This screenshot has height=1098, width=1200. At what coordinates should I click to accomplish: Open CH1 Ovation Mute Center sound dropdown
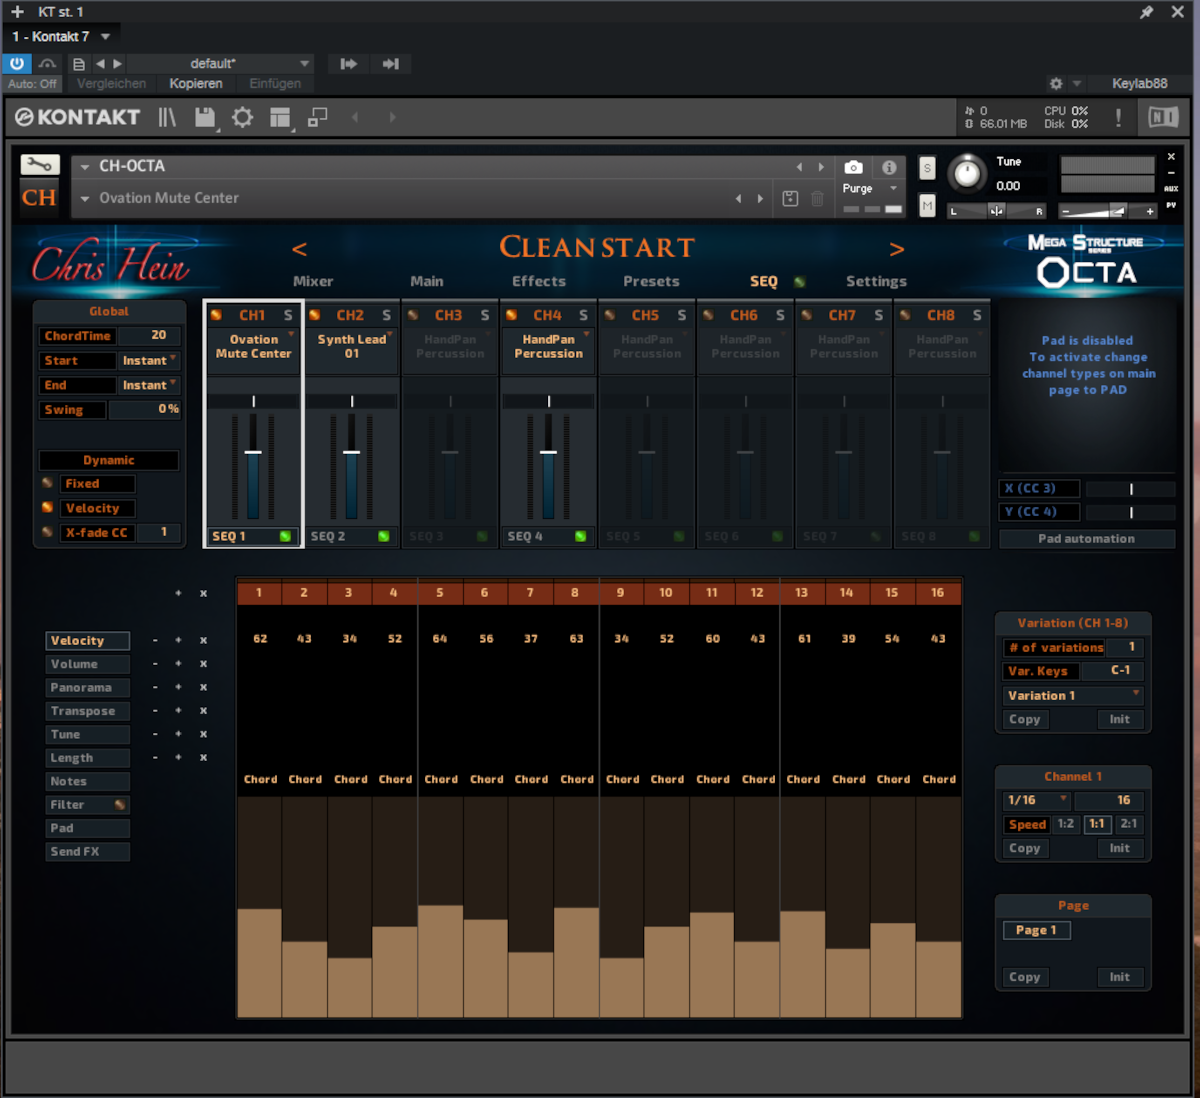point(253,346)
